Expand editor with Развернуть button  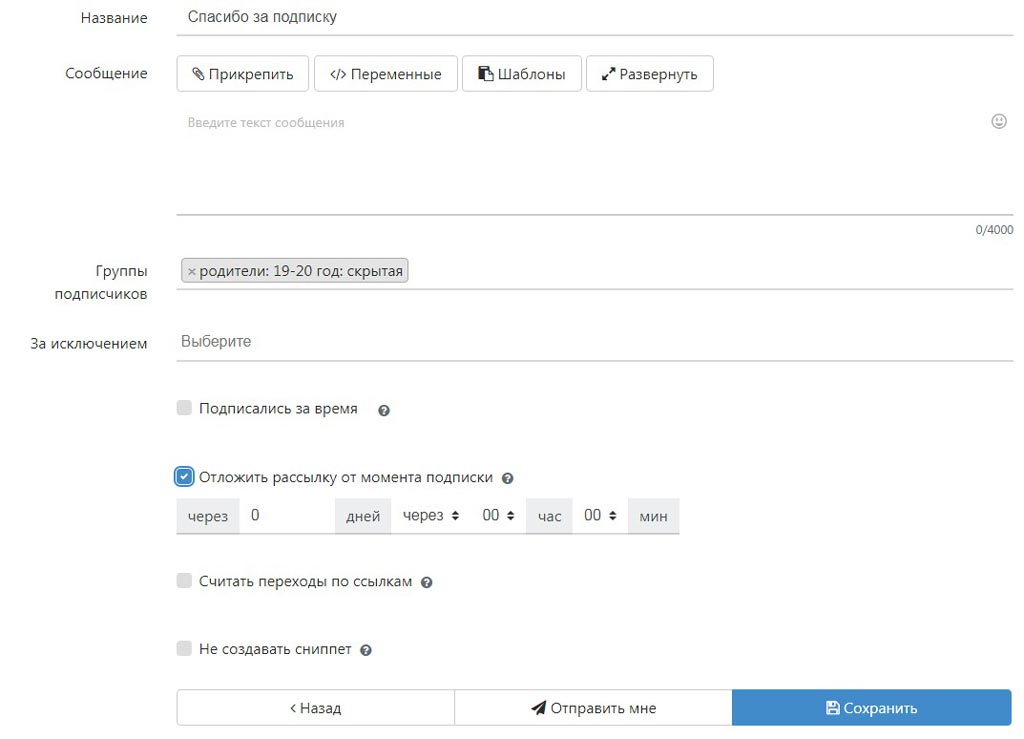649,74
